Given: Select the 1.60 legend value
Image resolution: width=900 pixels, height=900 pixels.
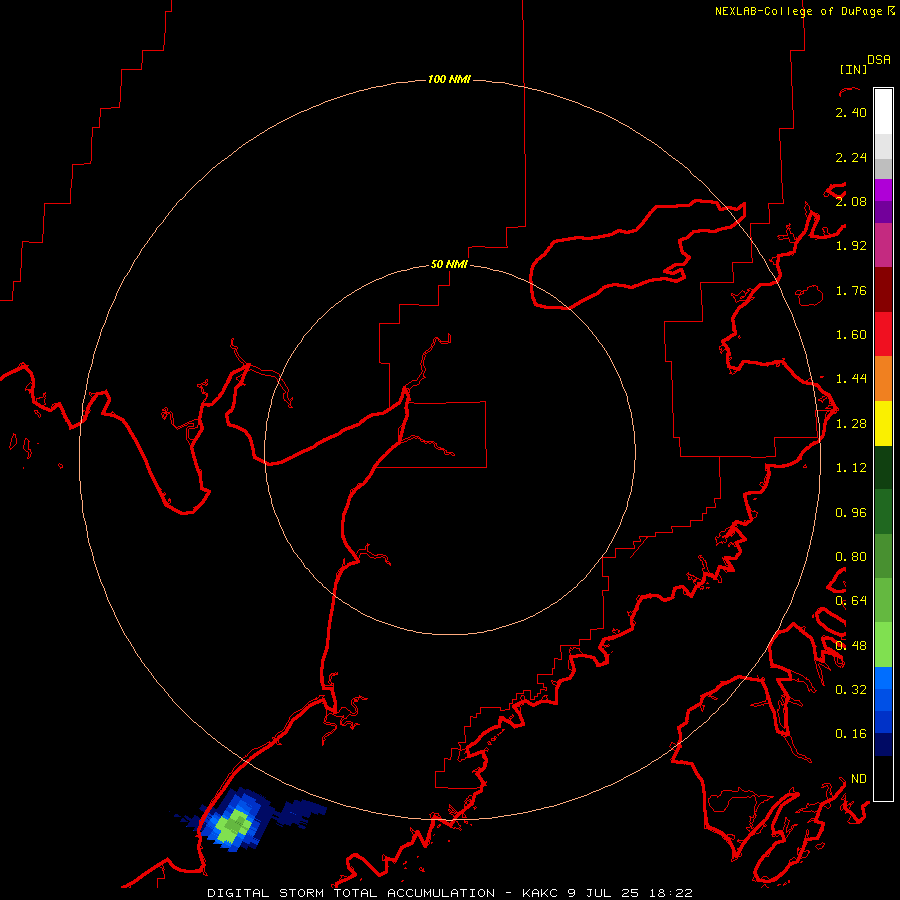Looking at the screenshot, I should pos(851,335).
